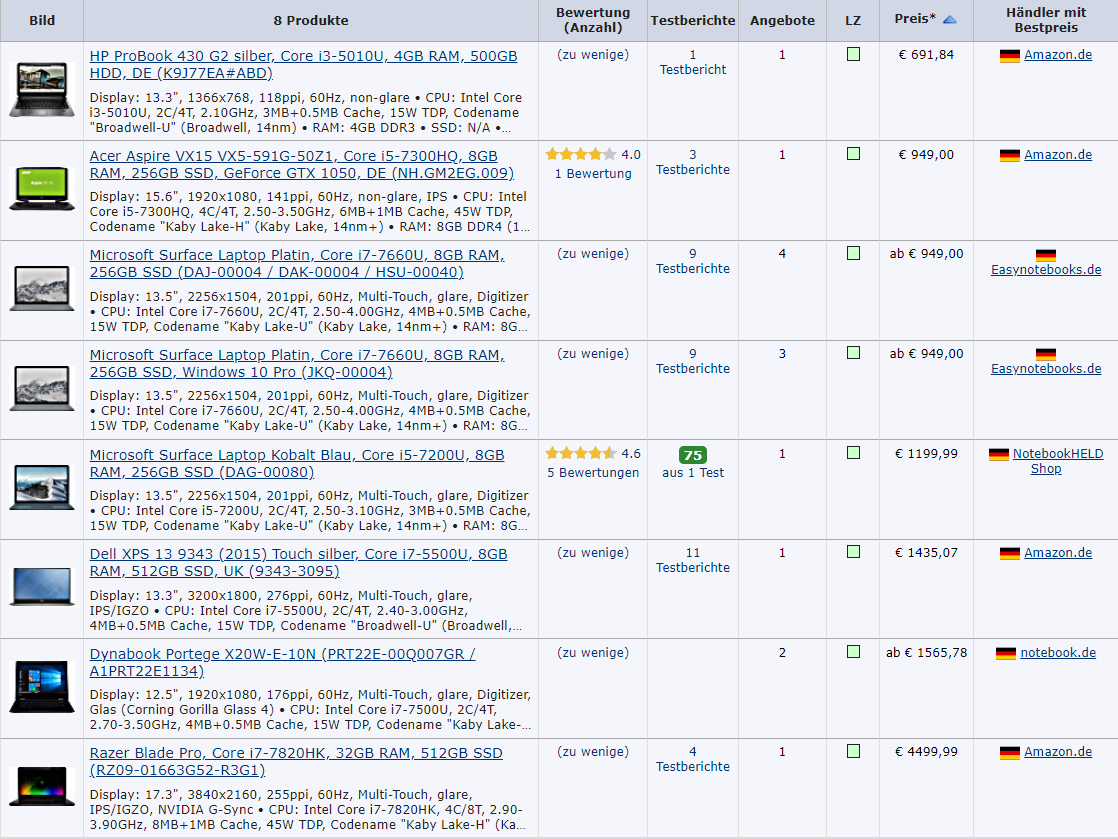The width and height of the screenshot is (1118, 839).
Task: Open Surface Laptop Platin DAJ-00004 link
Action: pos(297,263)
